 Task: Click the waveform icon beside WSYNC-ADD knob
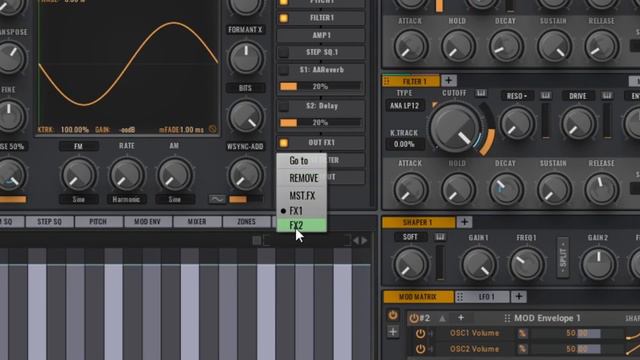[x=217, y=199]
